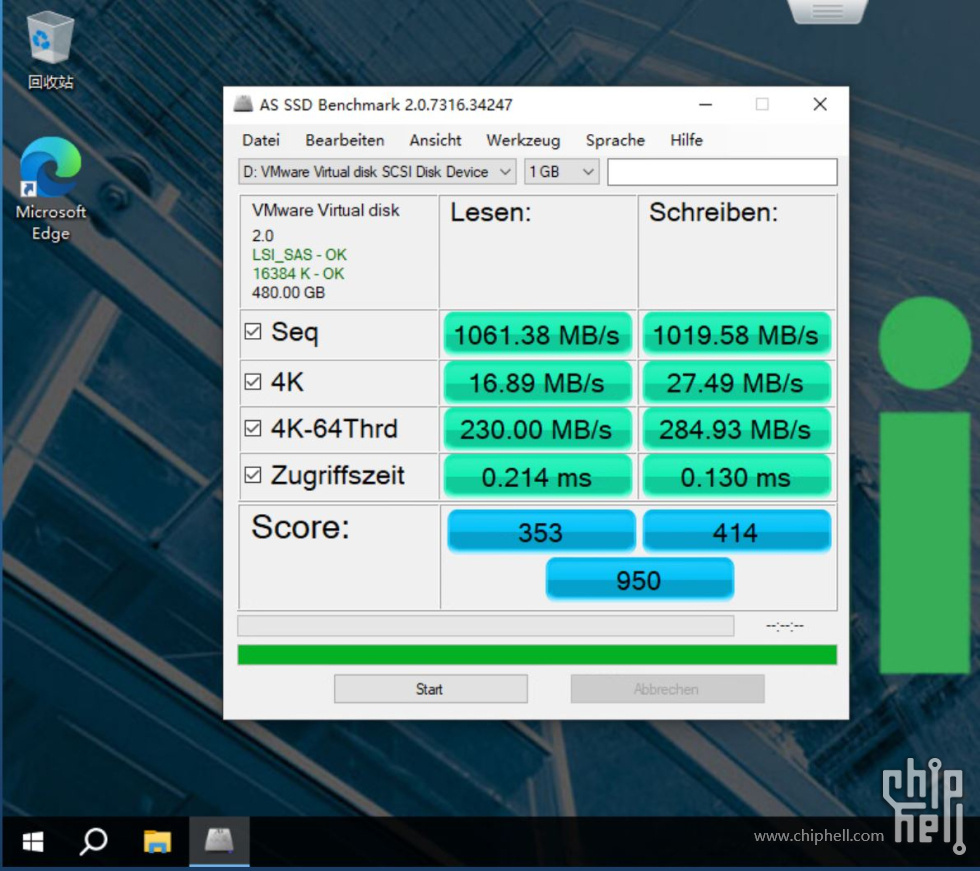Click the gray test progress bar
Viewport: 980px width, 871px height.
click(x=486, y=625)
